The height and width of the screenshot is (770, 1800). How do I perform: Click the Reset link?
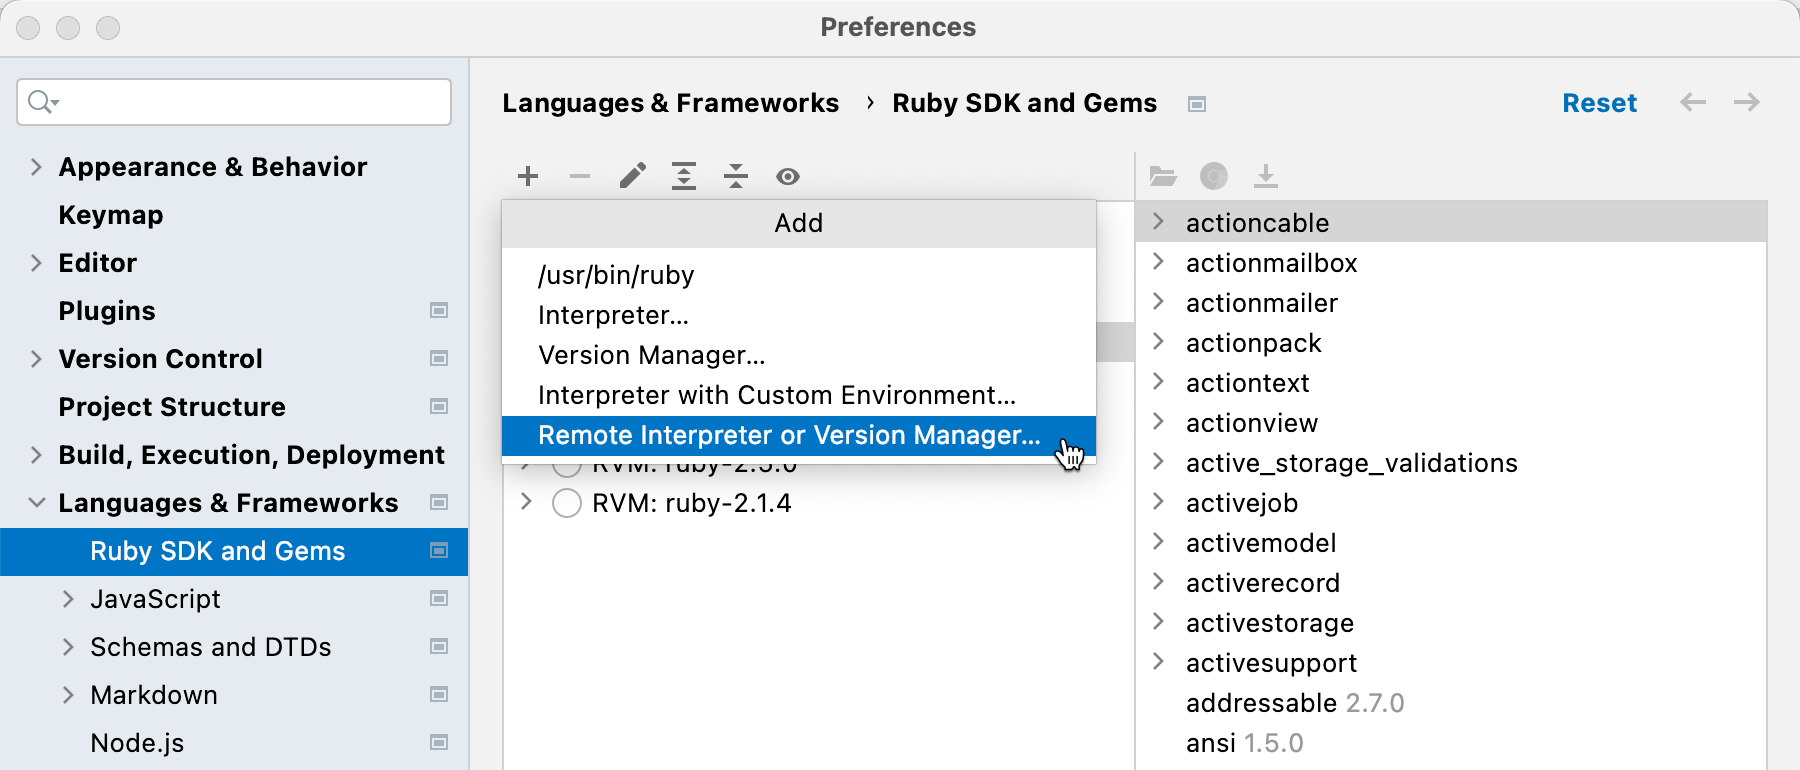click(x=1599, y=103)
